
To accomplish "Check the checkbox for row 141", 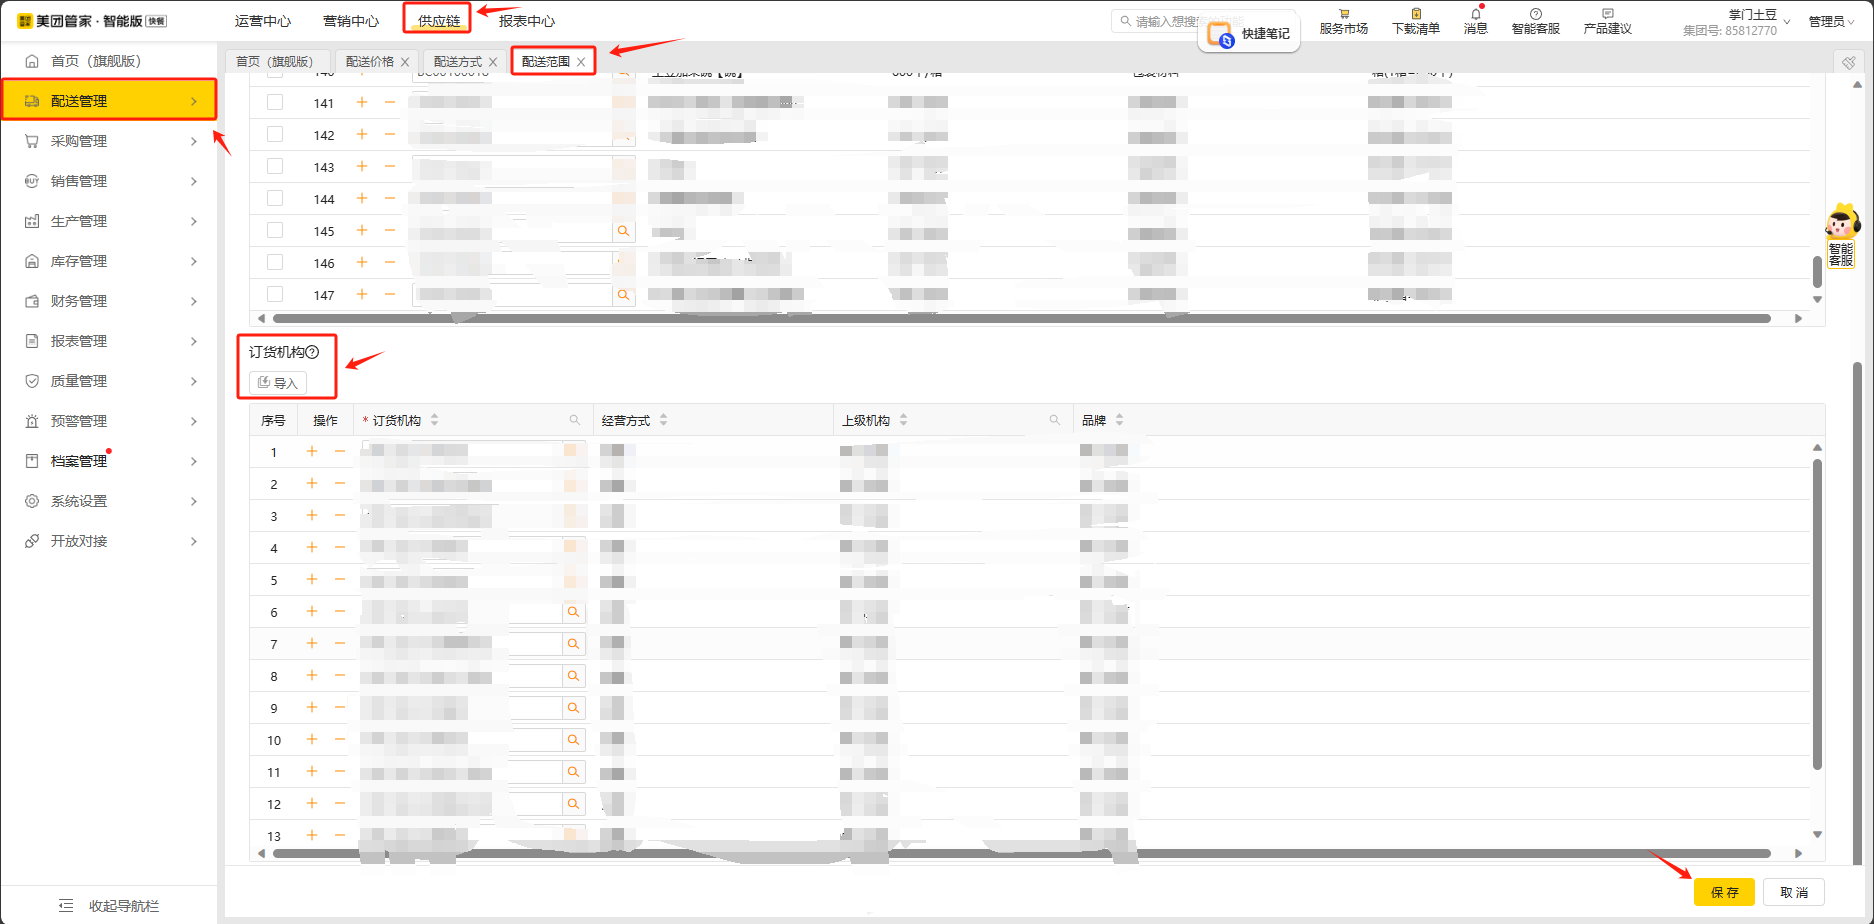I will [x=275, y=102].
